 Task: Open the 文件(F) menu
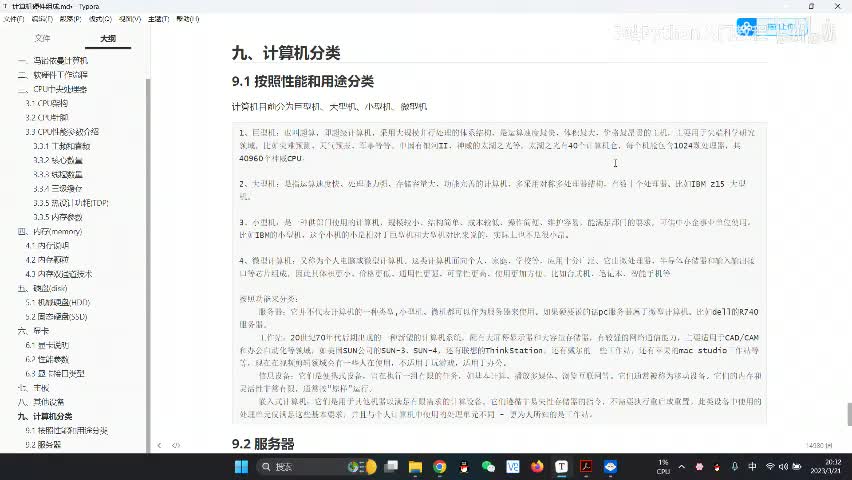[x=14, y=19]
